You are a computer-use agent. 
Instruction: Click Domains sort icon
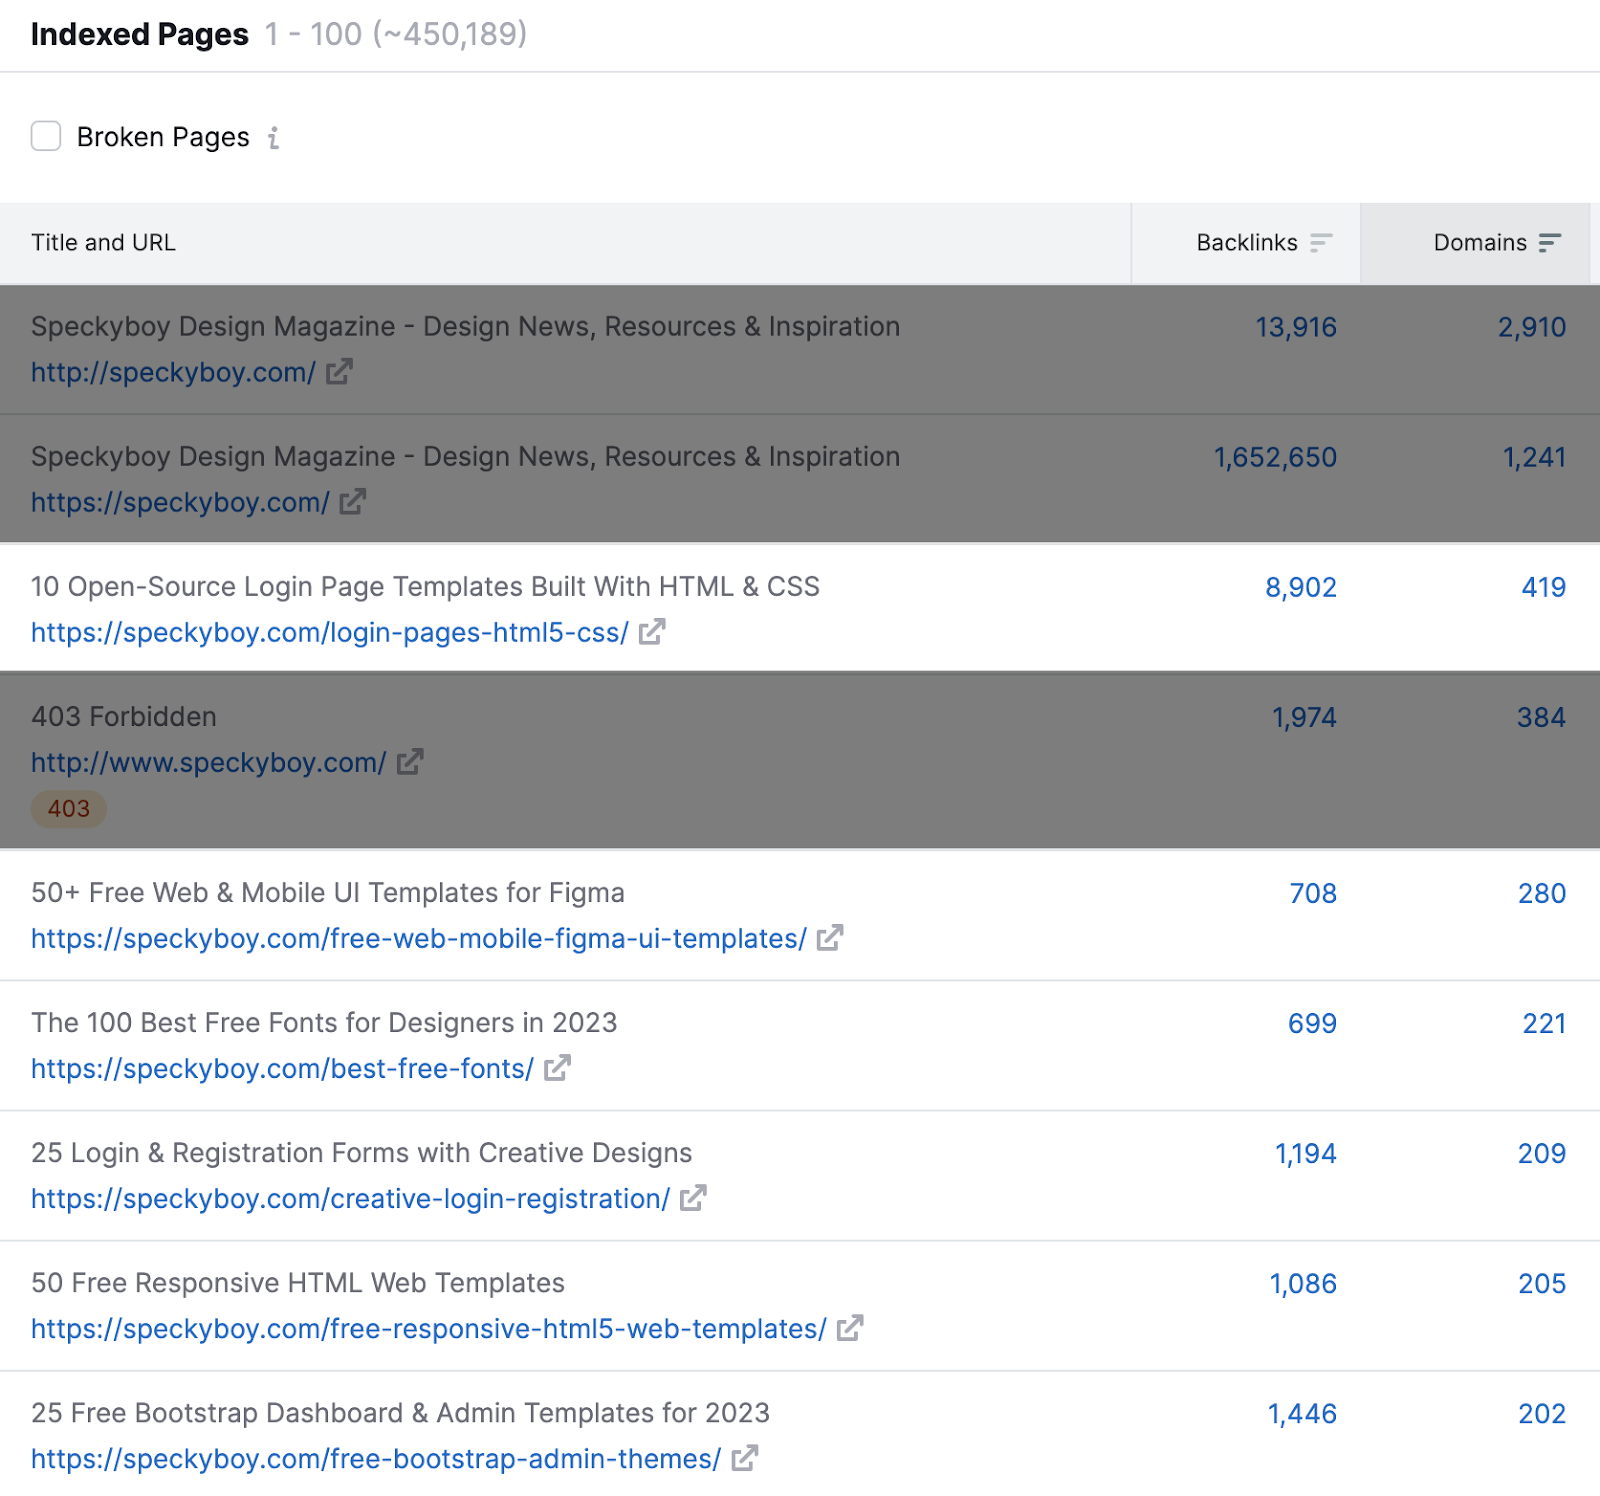tap(1550, 243)
